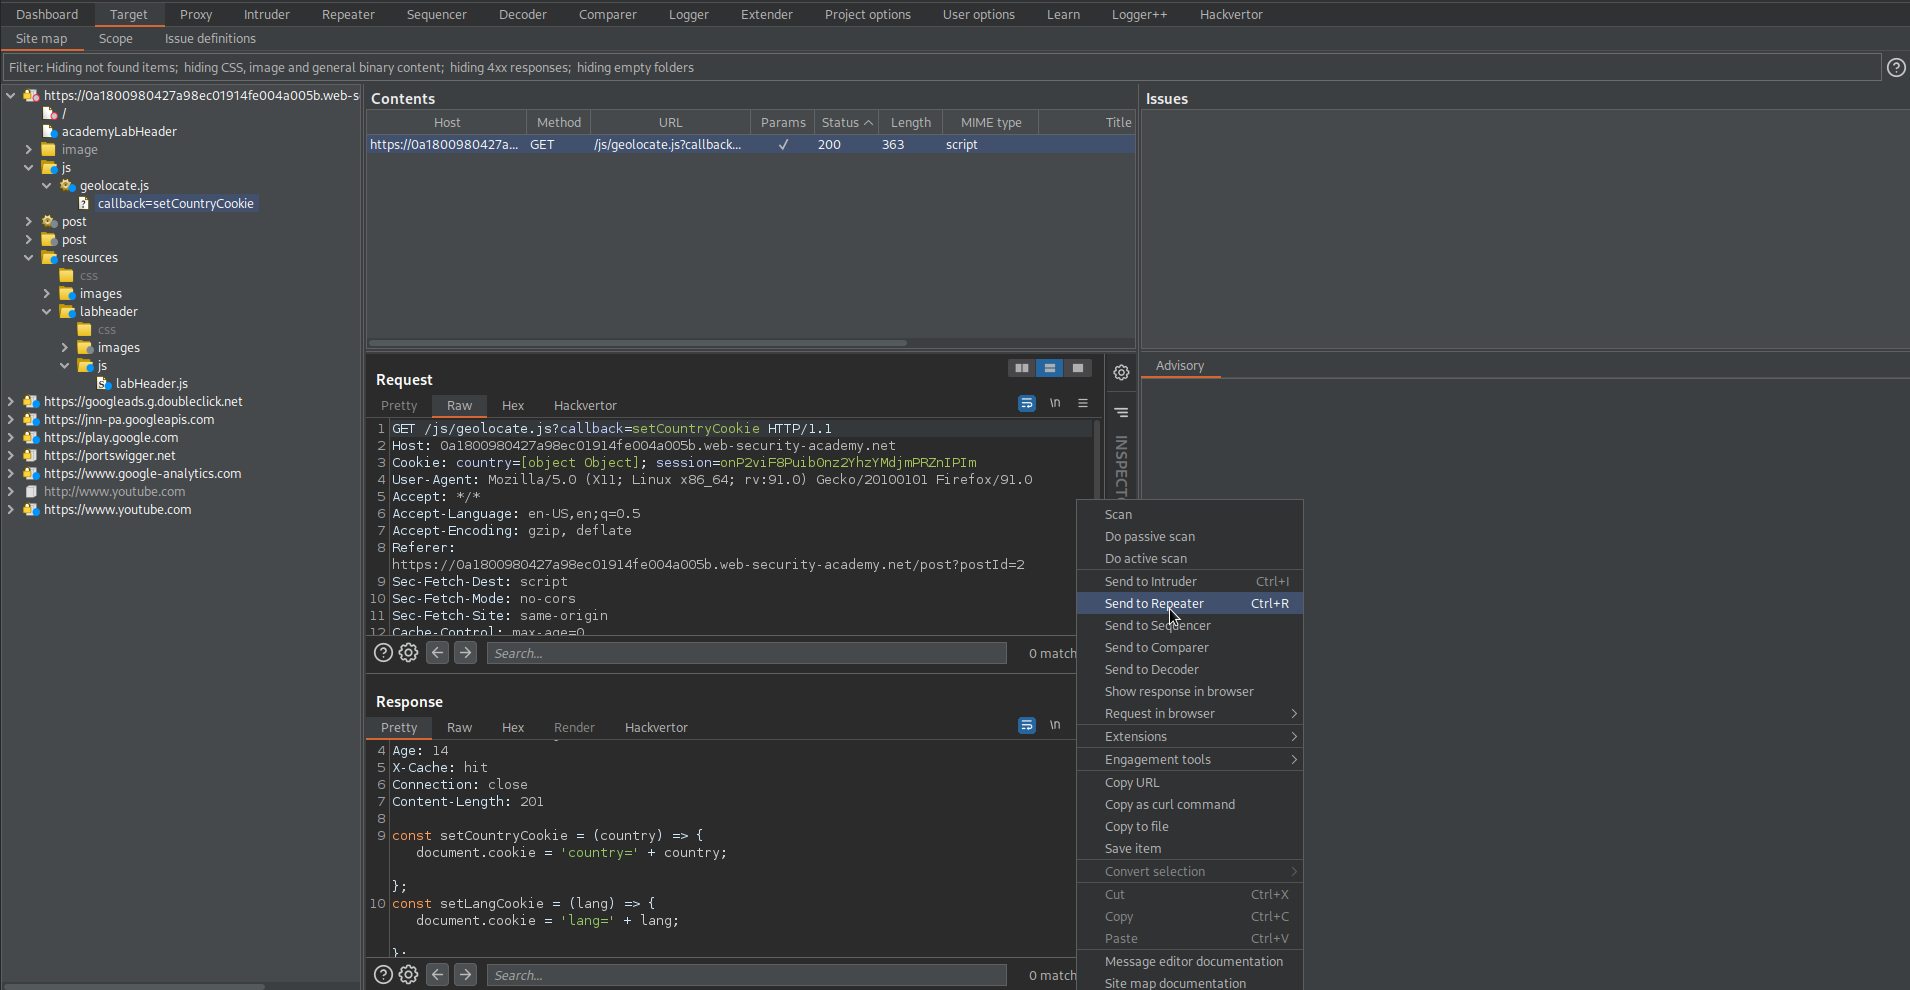The height and width of the screenshot is (990, 1910).
Task: Click the root slash page icon in tree
Action: click(x=49, y=113)
